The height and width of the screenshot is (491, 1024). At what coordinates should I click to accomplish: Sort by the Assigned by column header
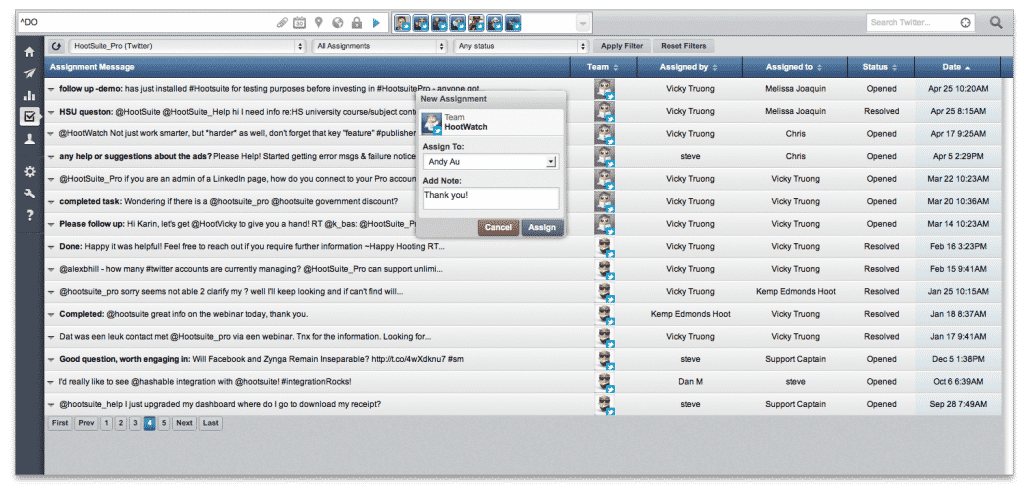[x=689, y=67]
